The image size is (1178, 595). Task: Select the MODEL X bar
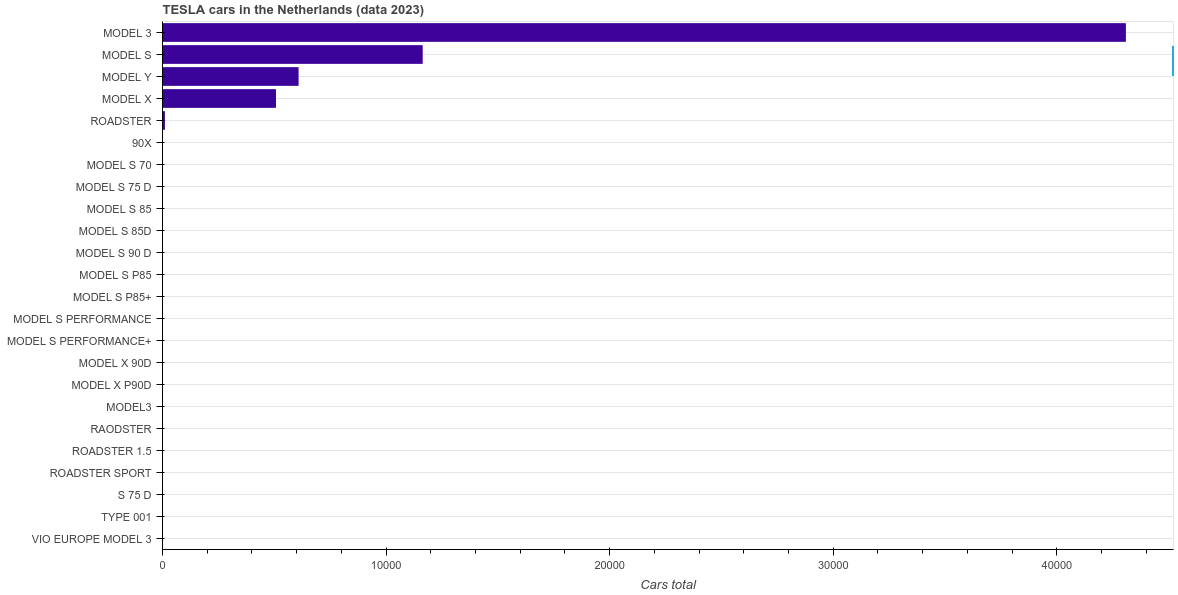pyautogui.click(x=219, y=98)
